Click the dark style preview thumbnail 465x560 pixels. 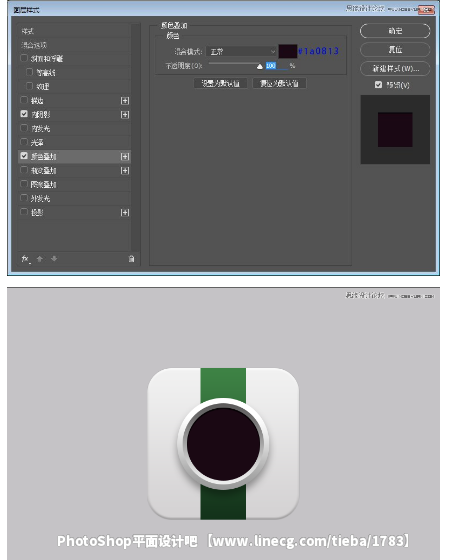click(x=395, y=130)
